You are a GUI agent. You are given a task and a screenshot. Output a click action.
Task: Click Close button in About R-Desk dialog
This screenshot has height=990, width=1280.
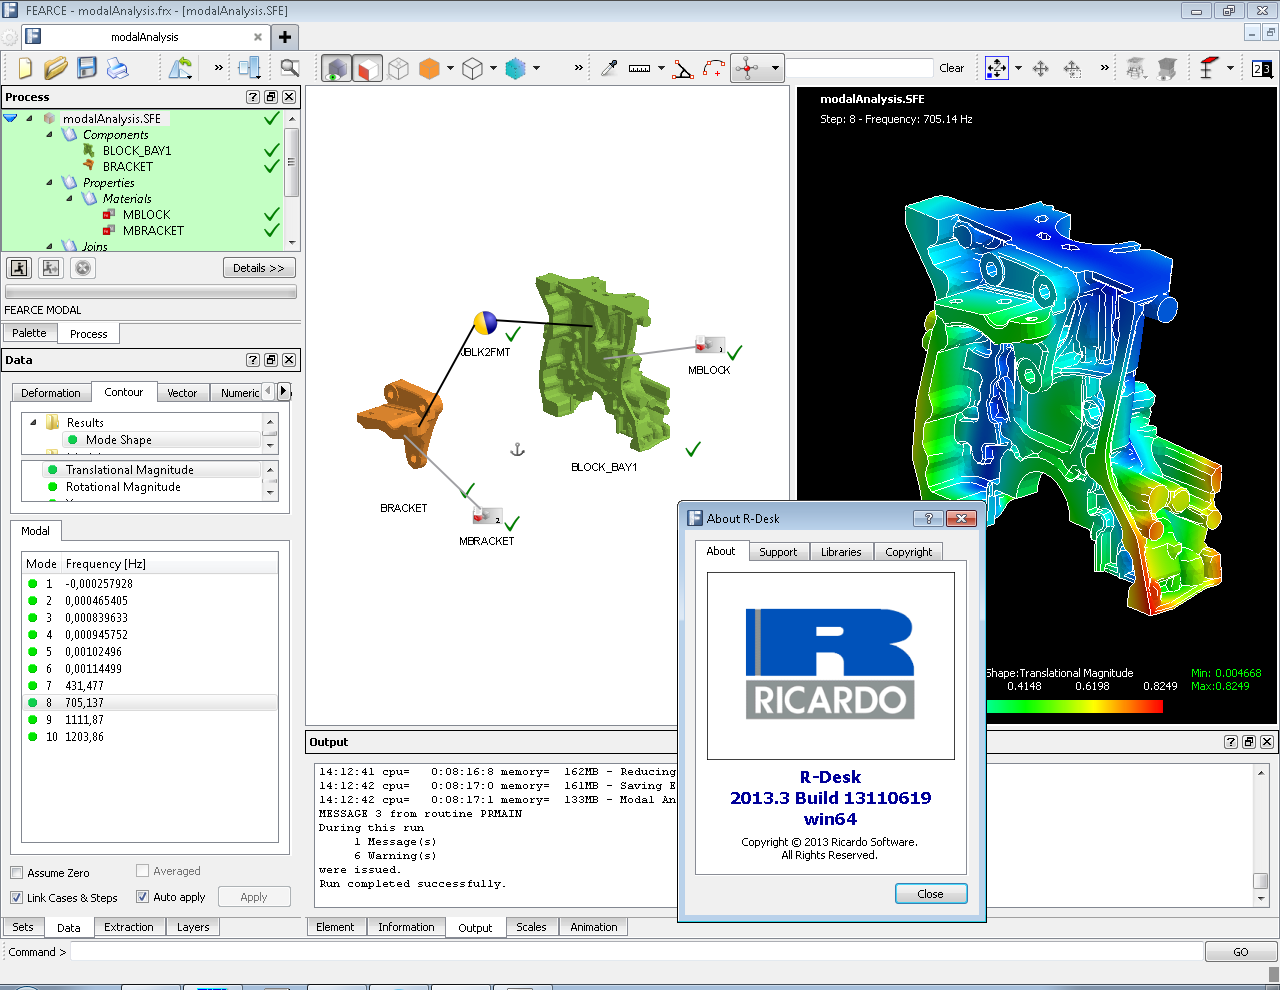[930, 894]
